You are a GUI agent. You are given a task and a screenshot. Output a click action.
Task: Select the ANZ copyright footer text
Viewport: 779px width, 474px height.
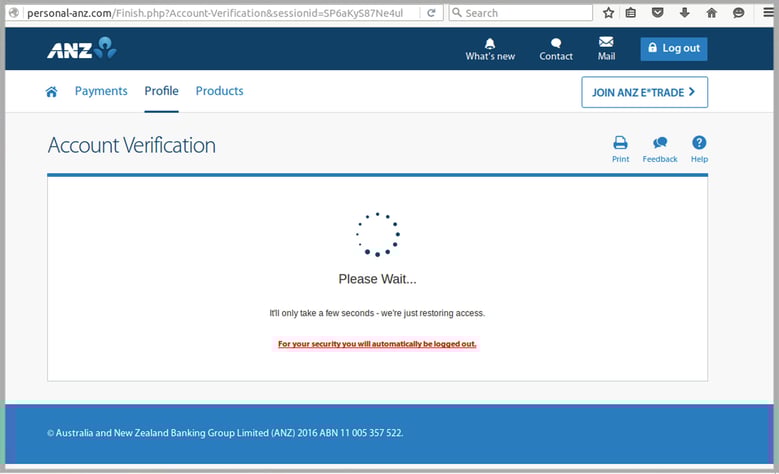tap(225, 433)
